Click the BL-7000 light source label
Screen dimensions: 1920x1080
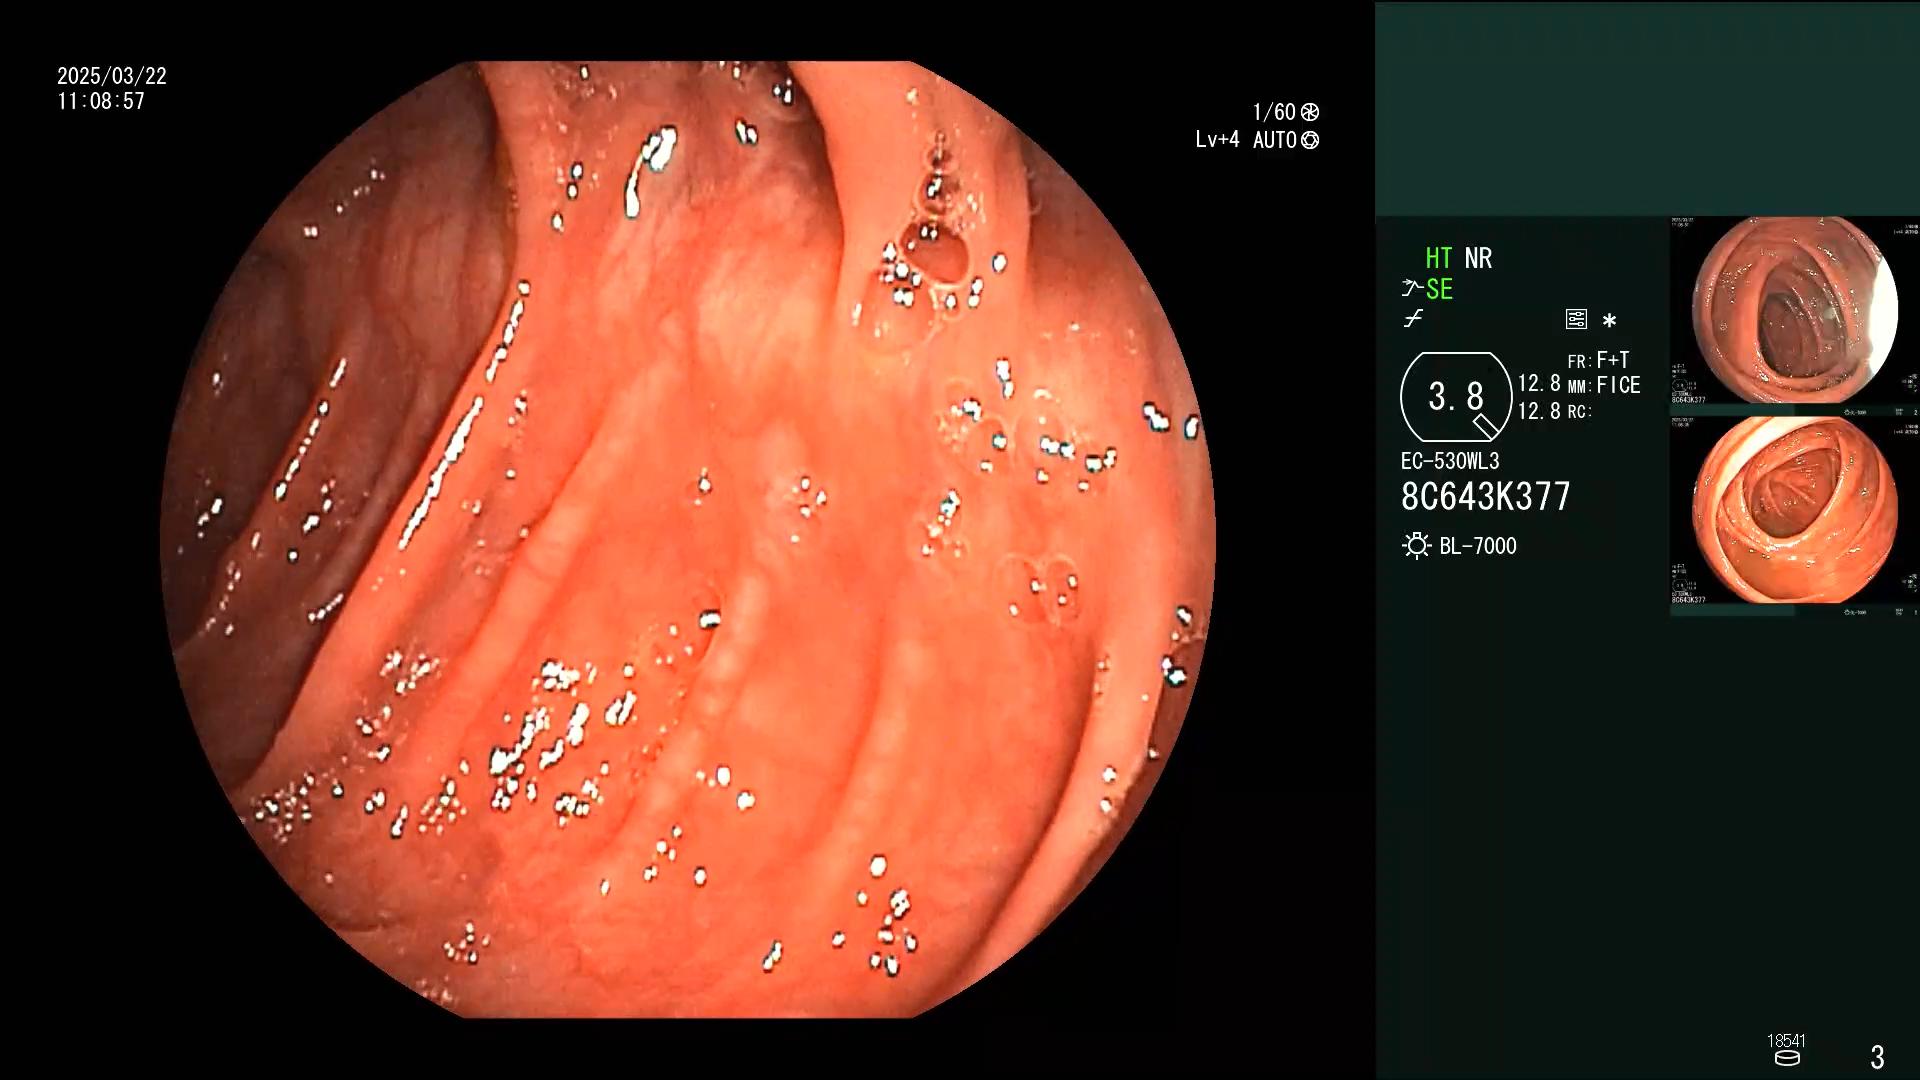pyautogui.click(x=1478, y=546)
